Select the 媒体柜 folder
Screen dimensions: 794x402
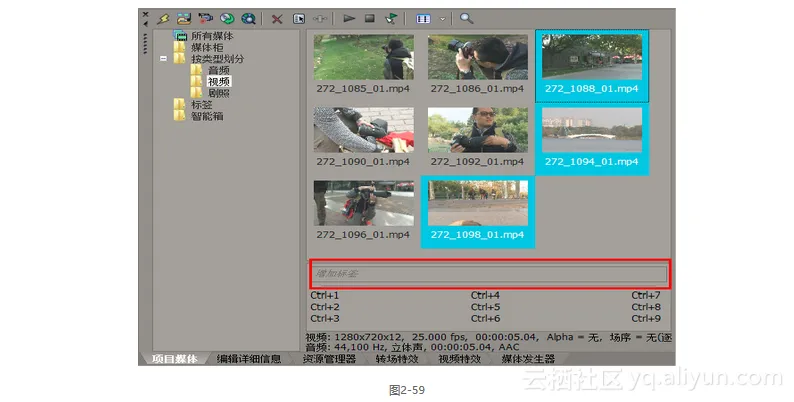tap(207, 47)
